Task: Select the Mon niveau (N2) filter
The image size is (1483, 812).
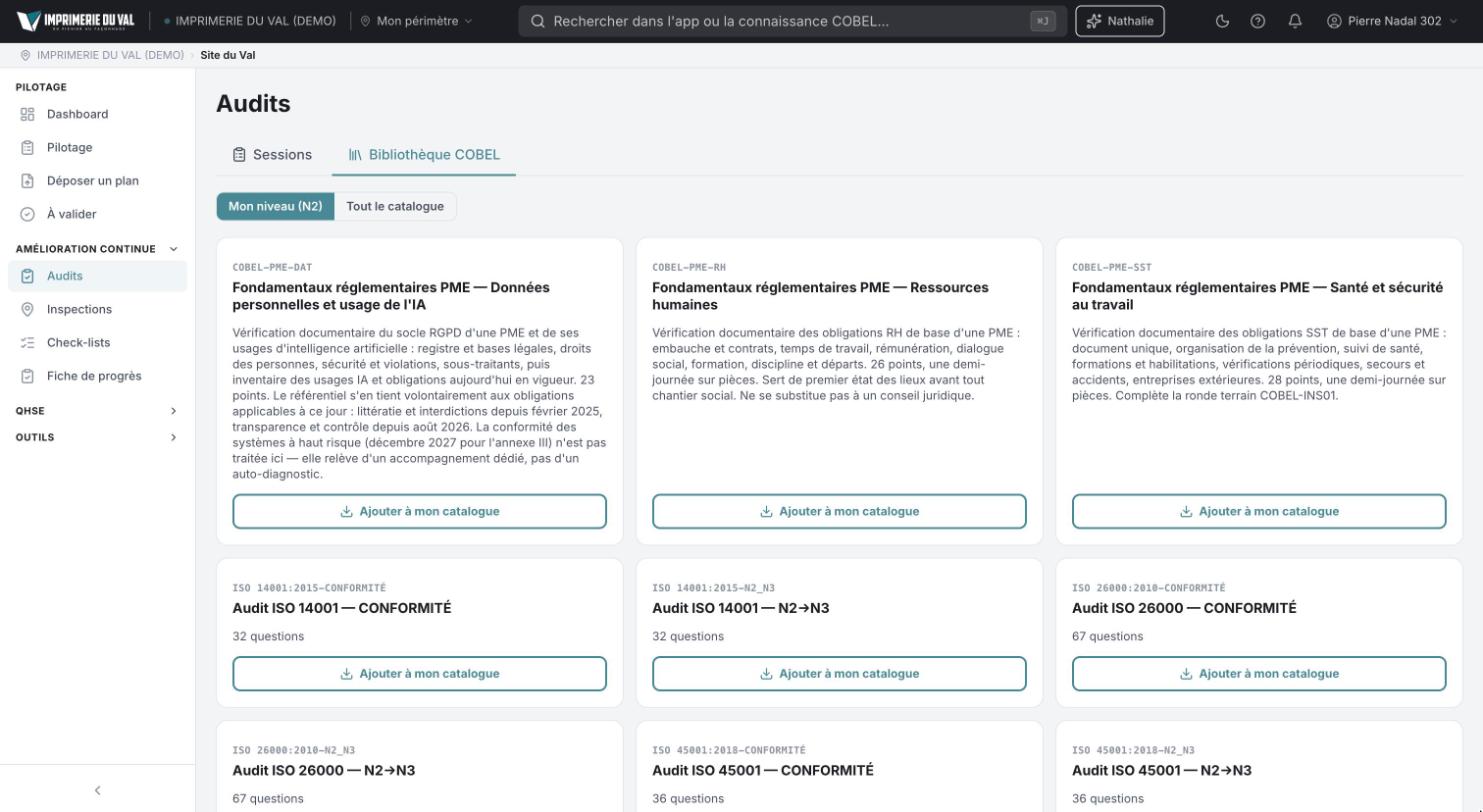Action: [275, 206]
